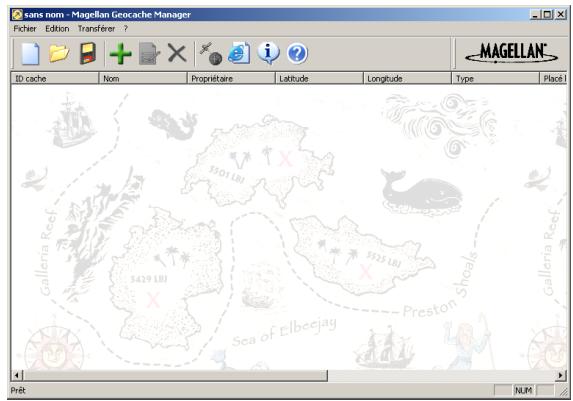Click the horizontal scrollbar left arrow
Screen dimensions: 573x401
click(17, 375)
